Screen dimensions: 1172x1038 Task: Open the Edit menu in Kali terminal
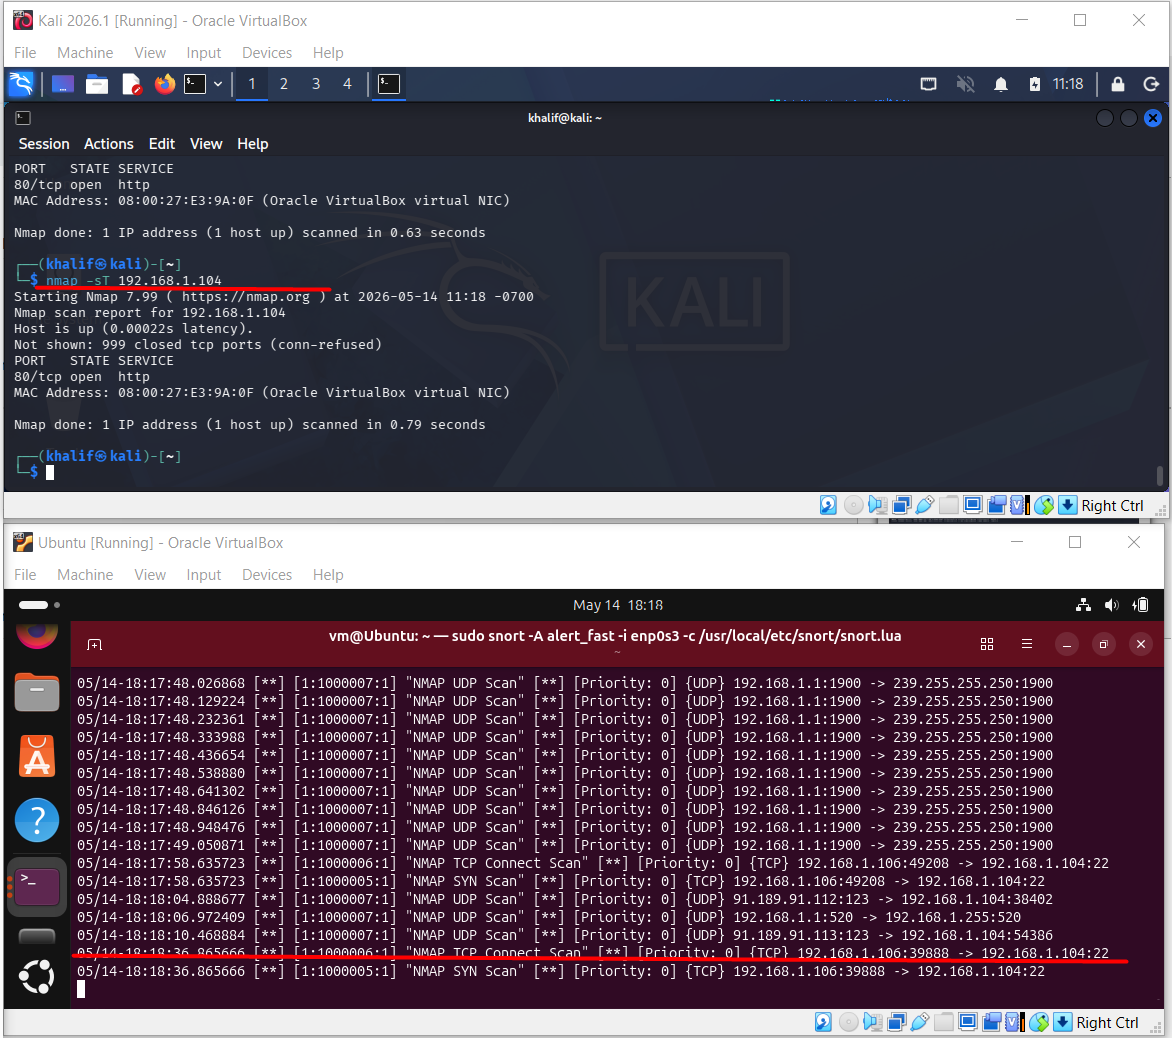coord(161,143)
